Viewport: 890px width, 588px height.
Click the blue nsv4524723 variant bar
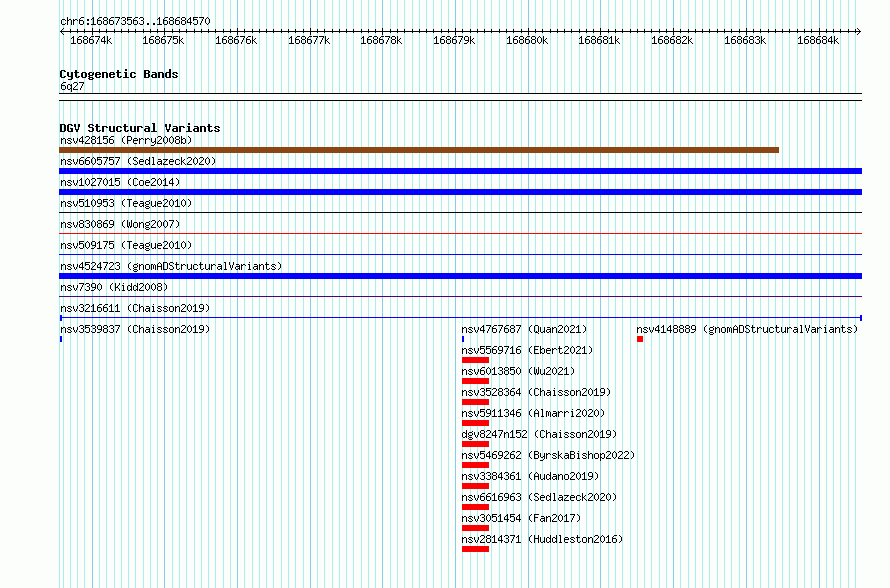[x=460, y=276]
